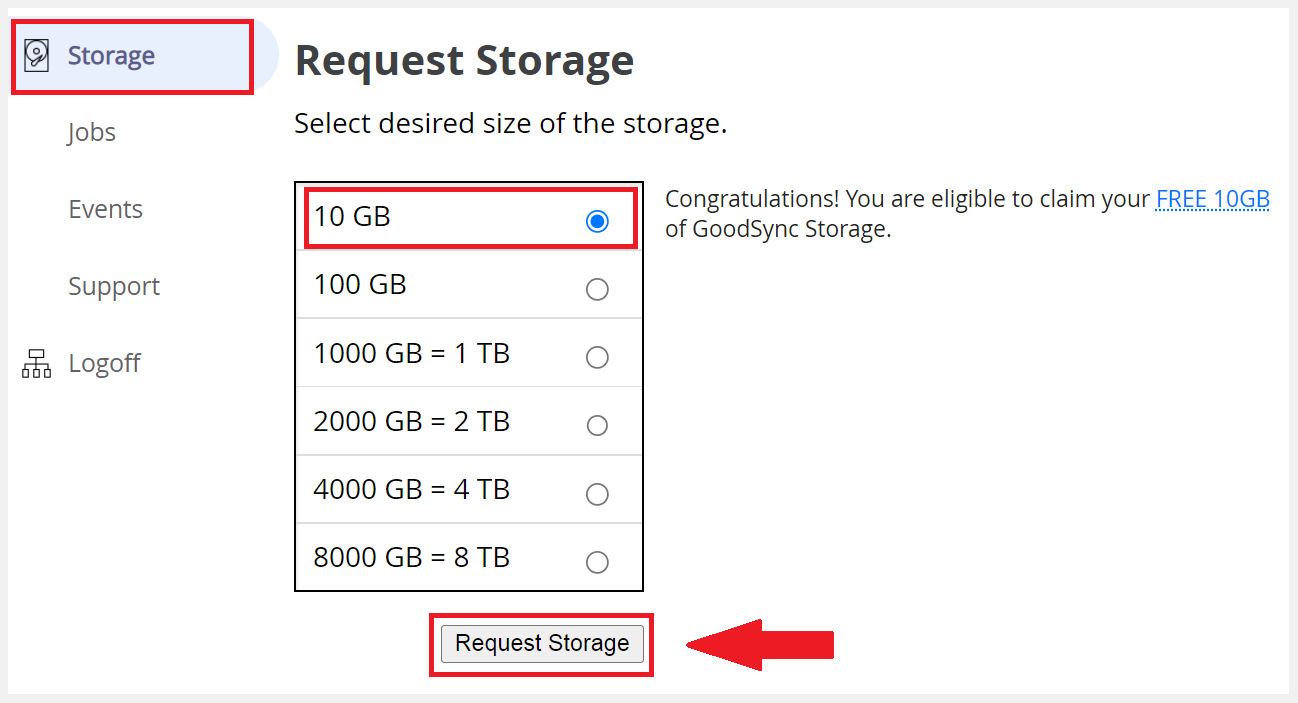Click the Storage hard disk icon
1298x703 pixels.
pyautogui.click(x=36, y=55)
